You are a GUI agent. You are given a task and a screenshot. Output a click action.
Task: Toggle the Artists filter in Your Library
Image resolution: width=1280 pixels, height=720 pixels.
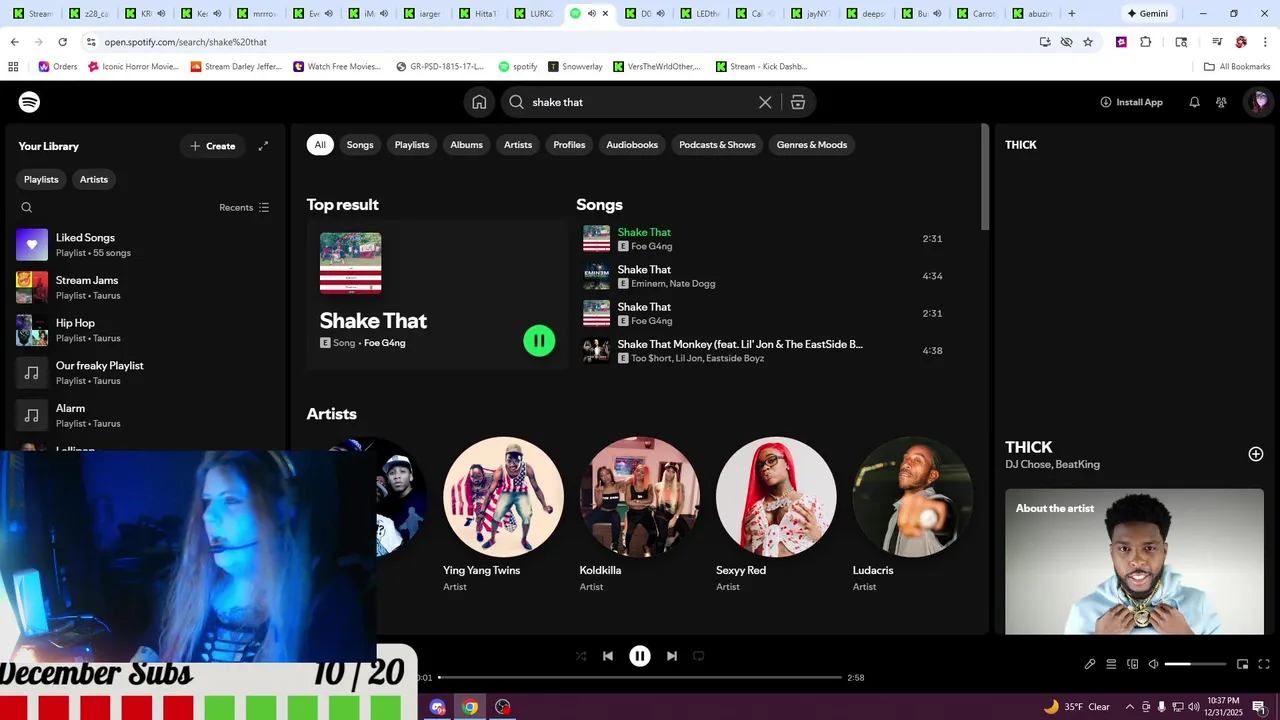pos(94,179)
